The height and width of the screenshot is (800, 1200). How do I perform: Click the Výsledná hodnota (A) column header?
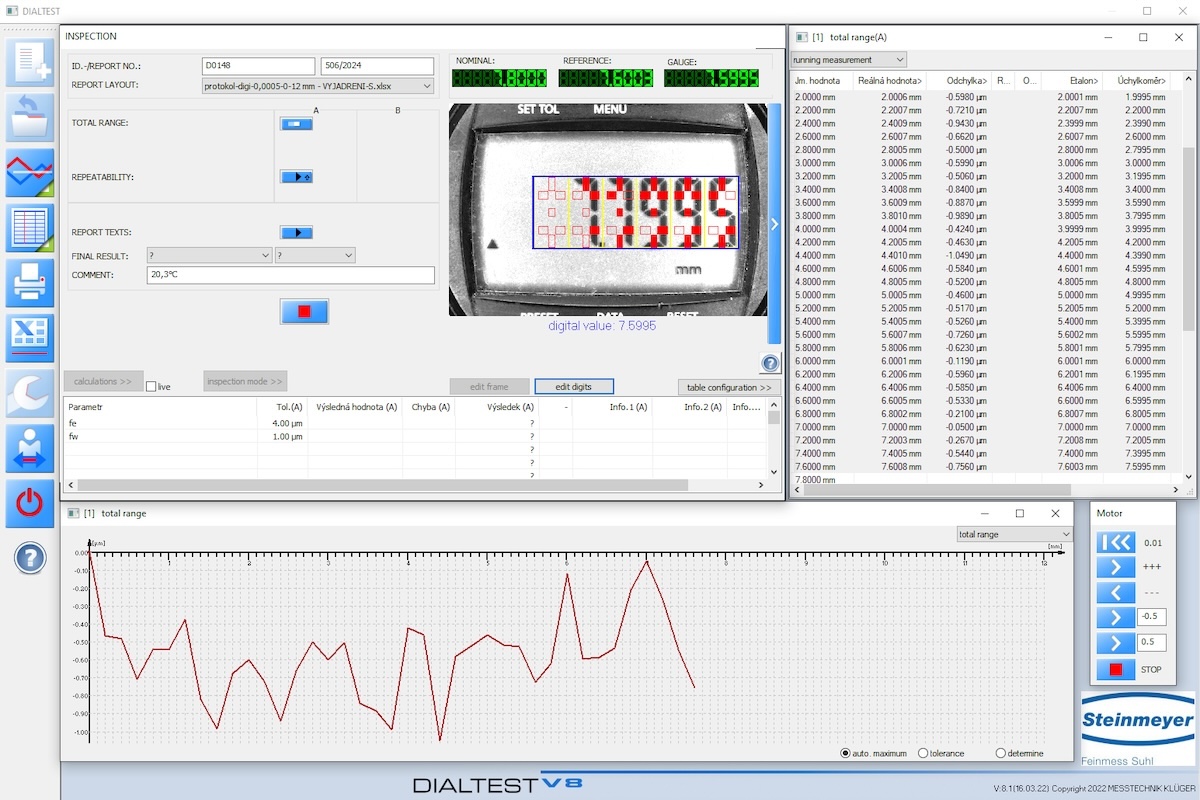point(357,407)
